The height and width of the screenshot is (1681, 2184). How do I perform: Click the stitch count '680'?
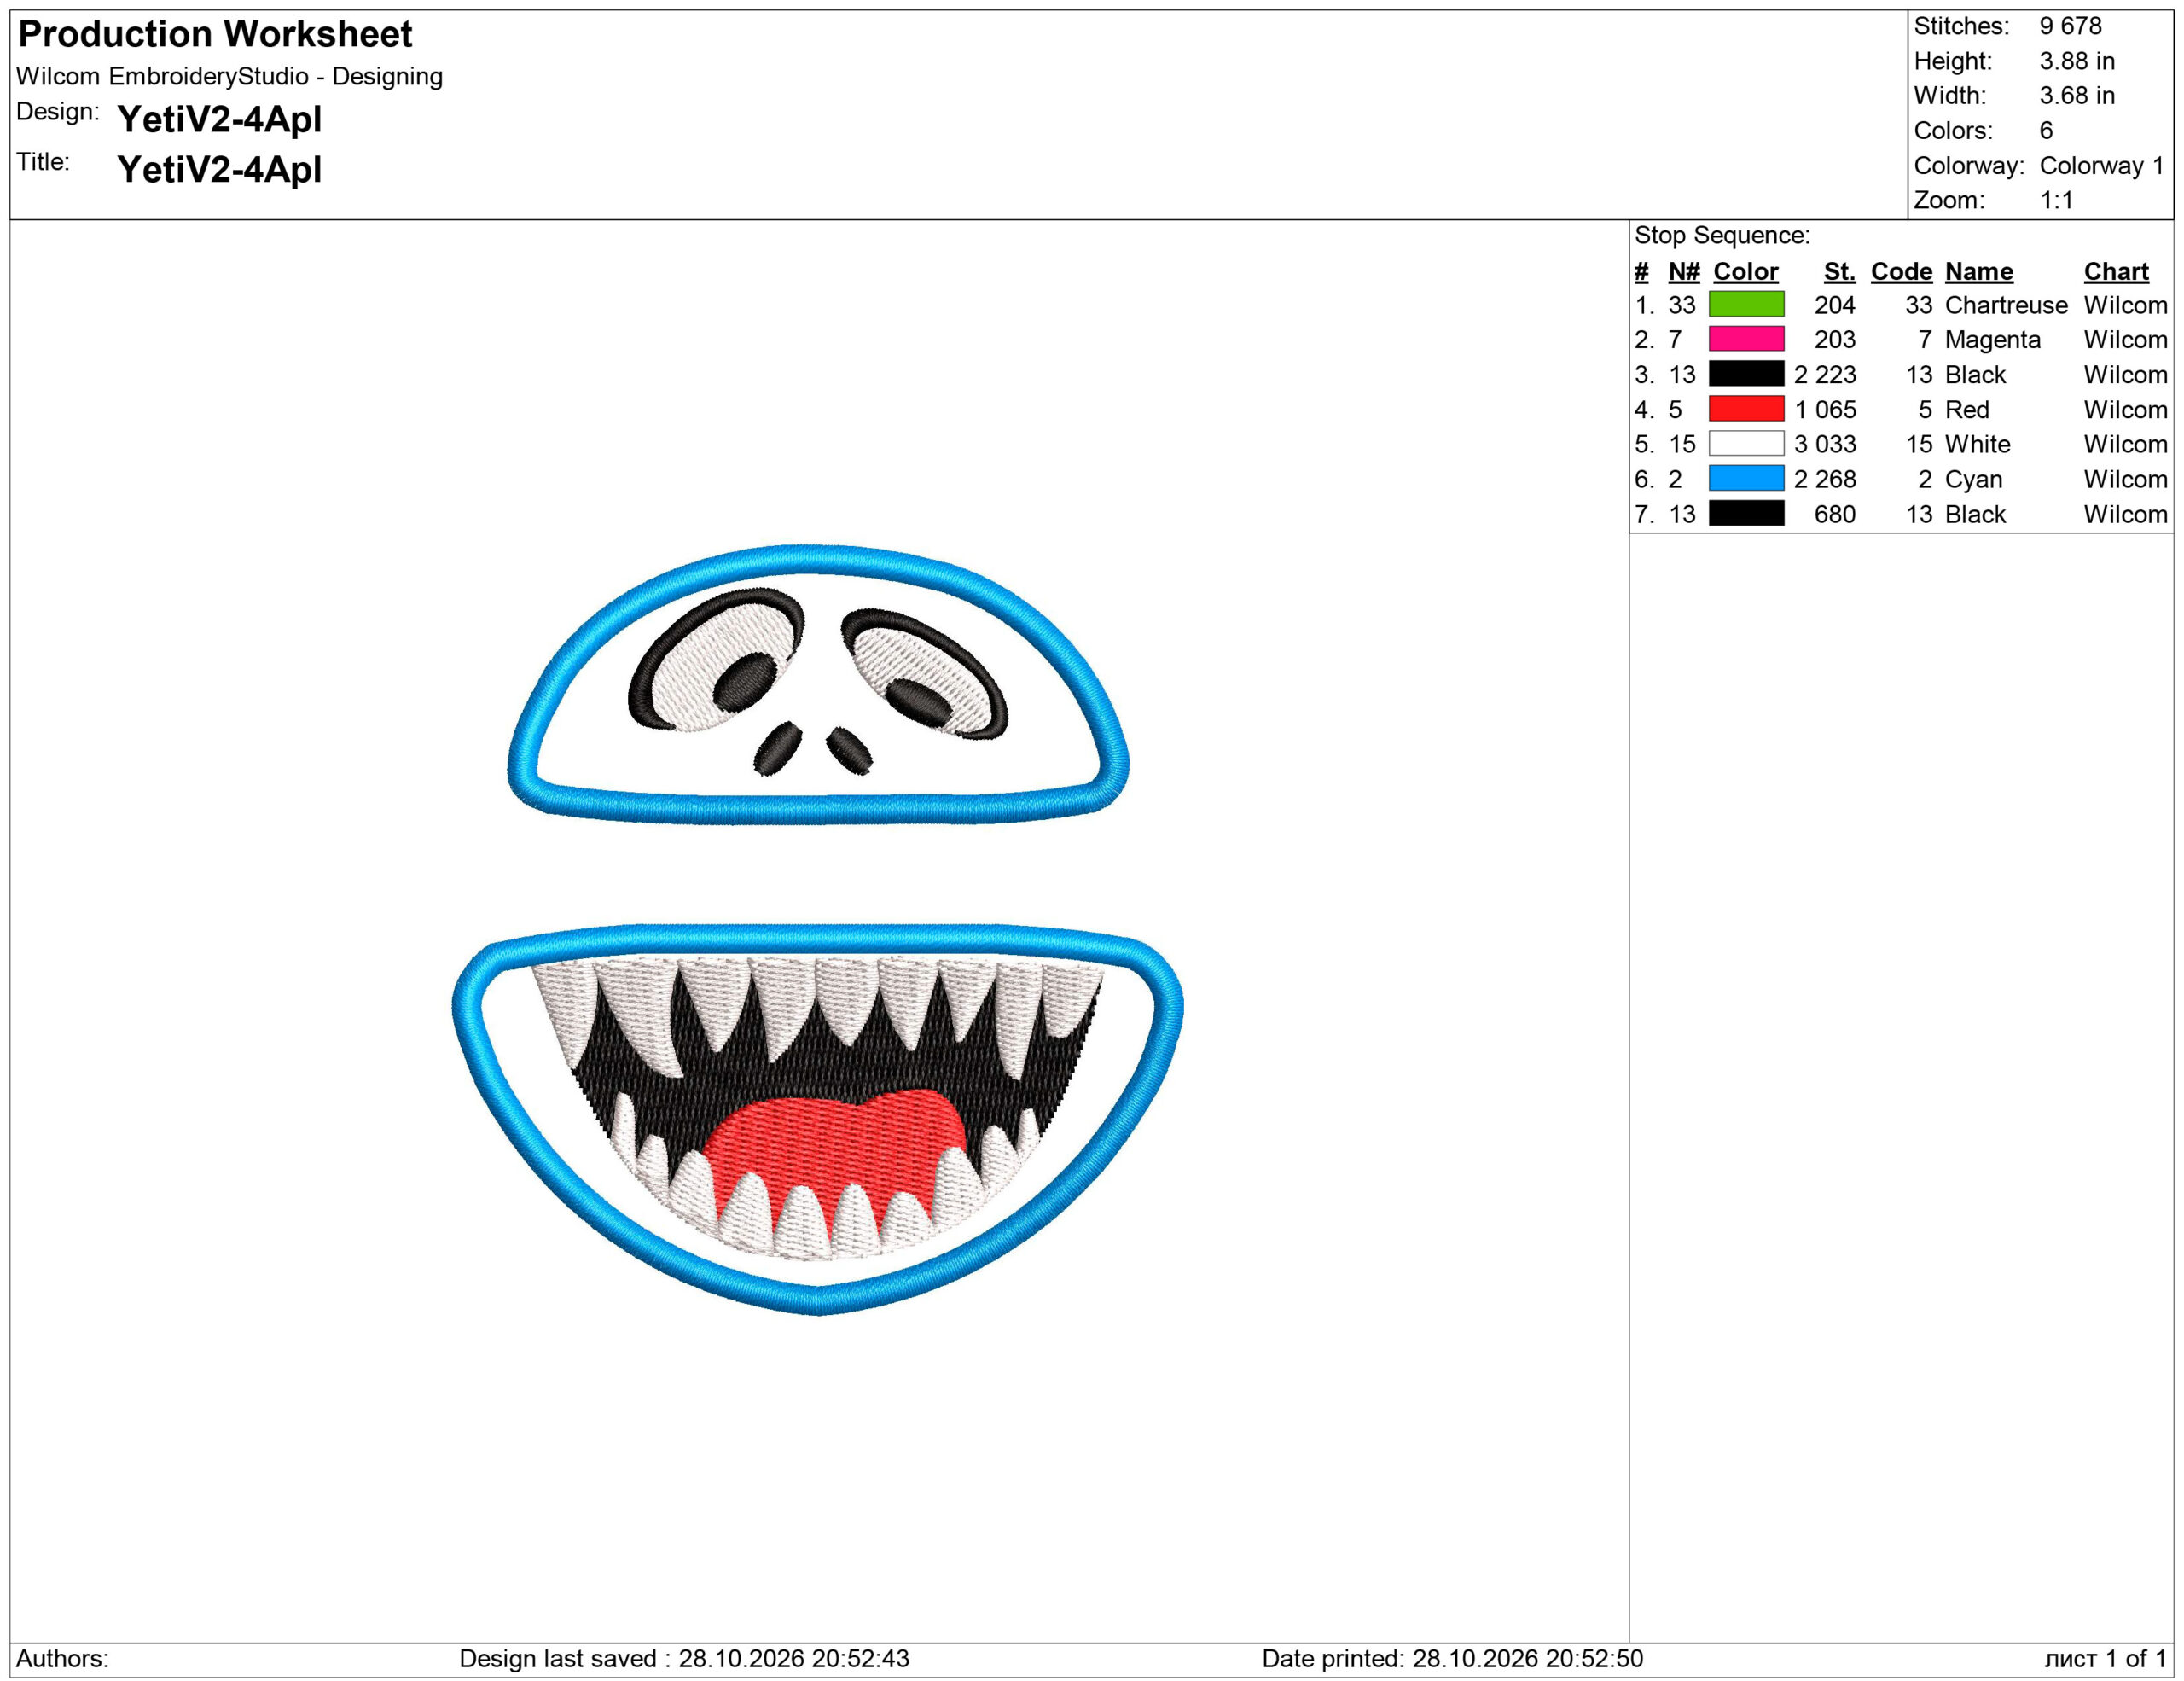point(1834,514)
